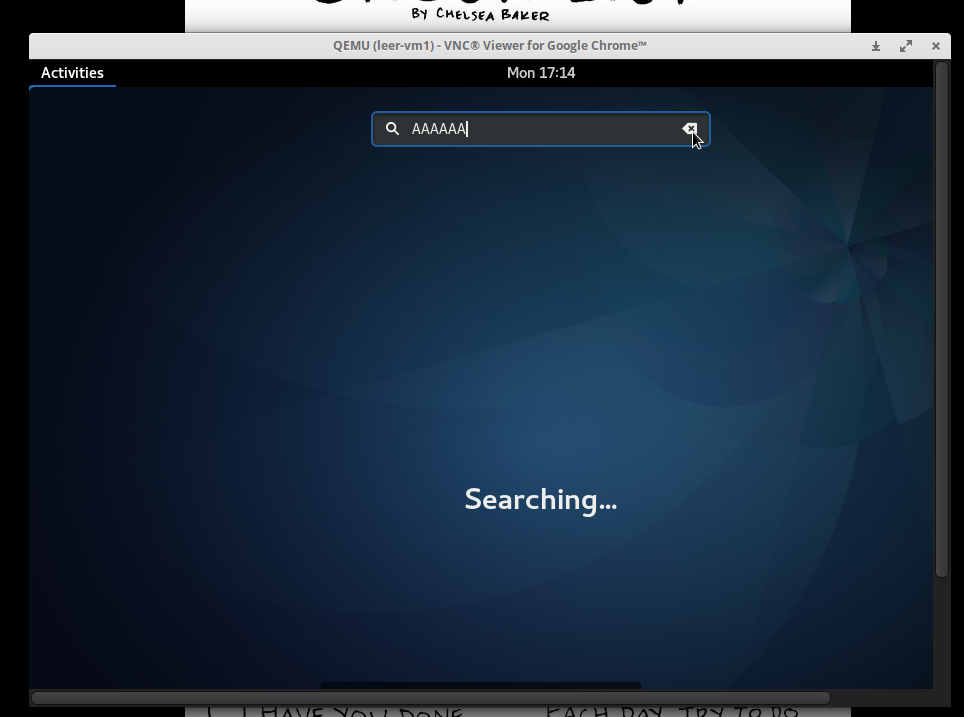Image resolution: width=964 pixels, height=717 pixels.
Task: Close the VNC Viewer window
Action: click(936, 46)
